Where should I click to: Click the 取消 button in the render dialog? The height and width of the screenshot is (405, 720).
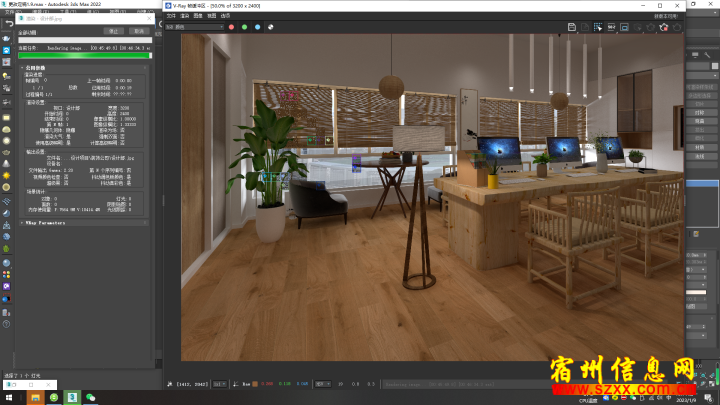click(x=139, y=31)
